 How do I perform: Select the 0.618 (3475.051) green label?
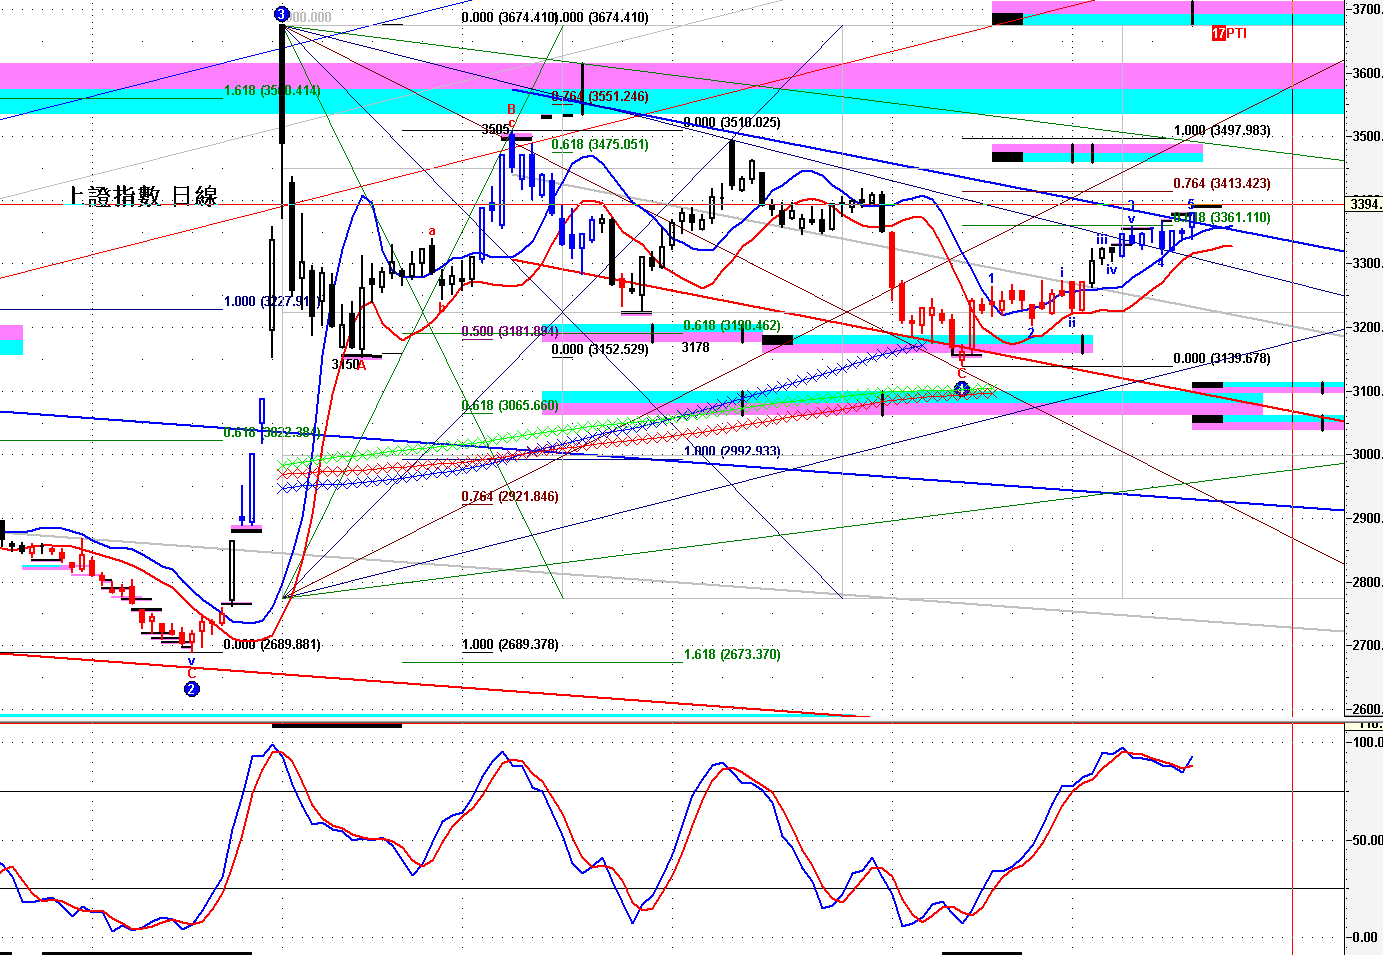[600, 144]
